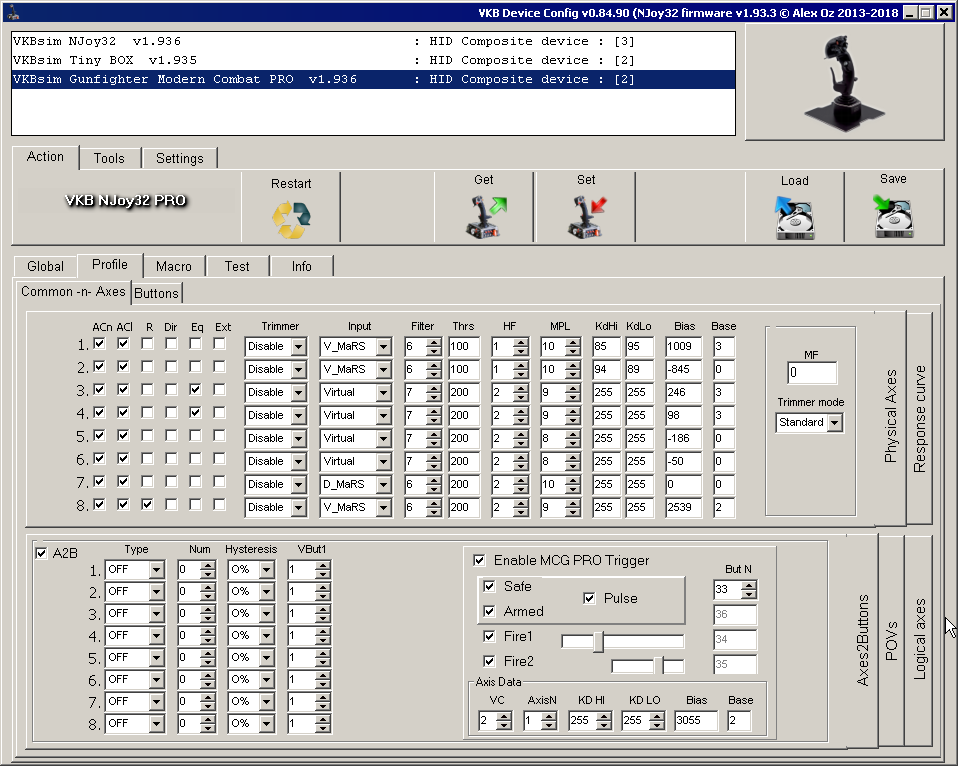Select the VKBsim Tiny BOX device
958x766 pixels.
click(373, 60)
